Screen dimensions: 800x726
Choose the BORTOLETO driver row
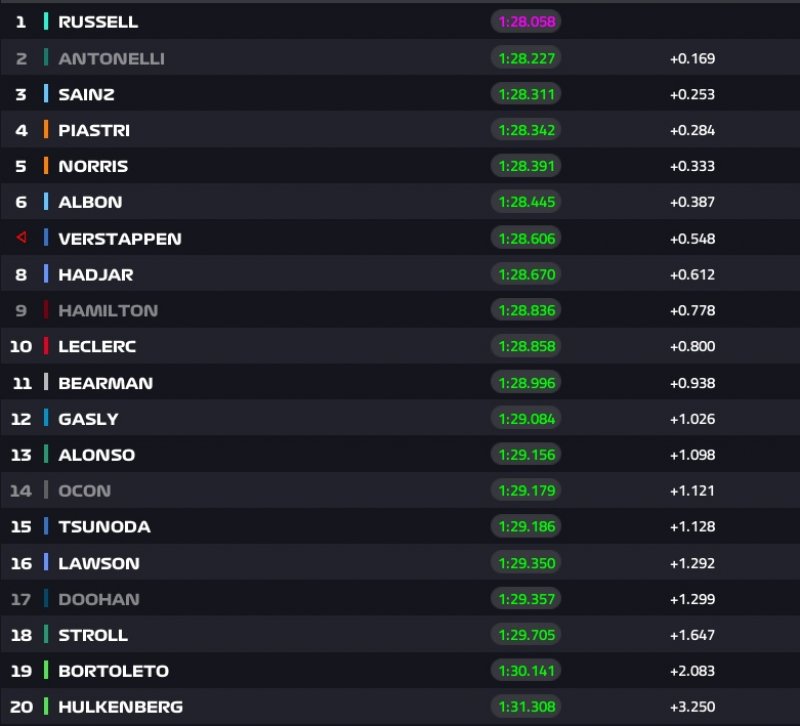coord(113,671)
